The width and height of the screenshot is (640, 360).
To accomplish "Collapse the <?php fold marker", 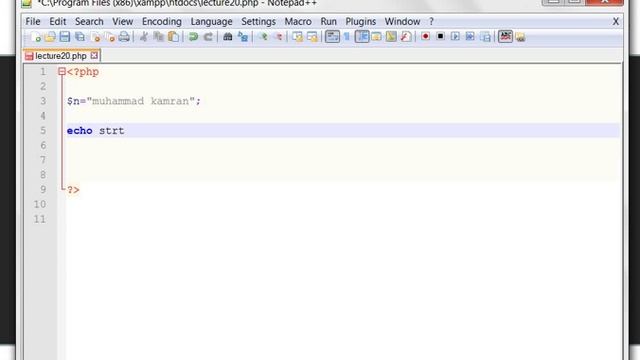I will tap(62, 72).
